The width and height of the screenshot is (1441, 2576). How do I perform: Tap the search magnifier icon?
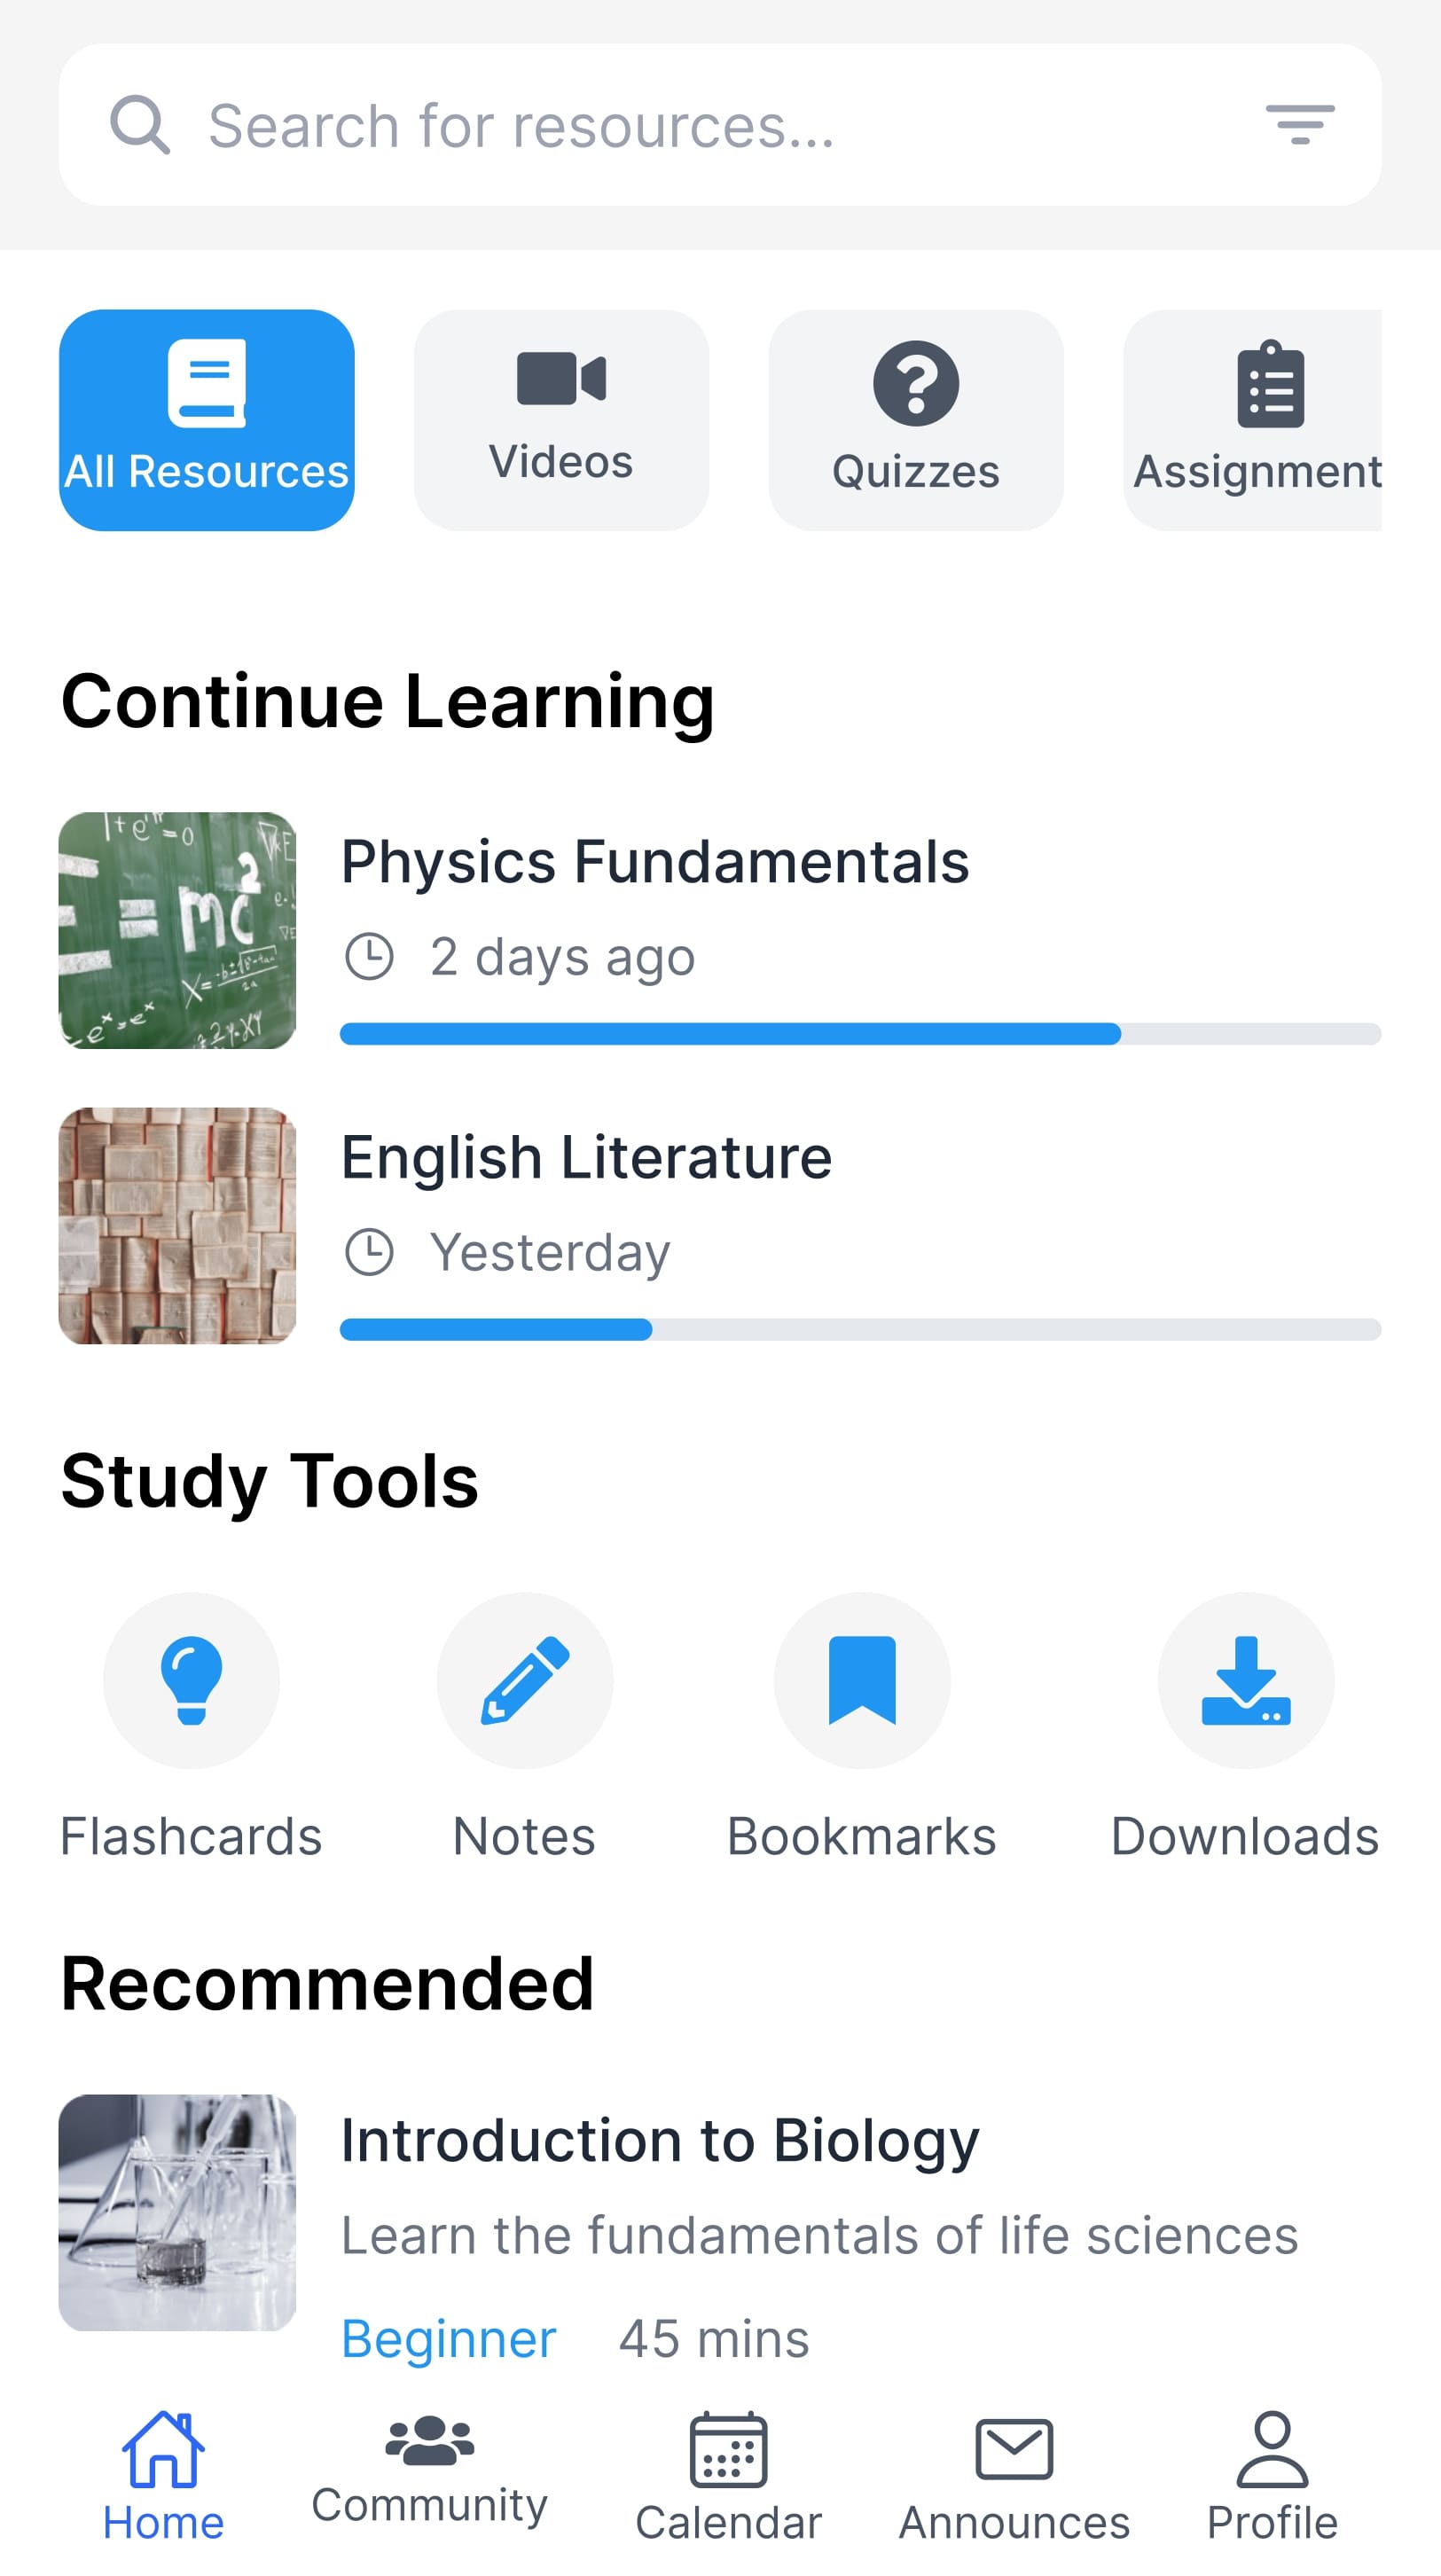coord(139,125)
